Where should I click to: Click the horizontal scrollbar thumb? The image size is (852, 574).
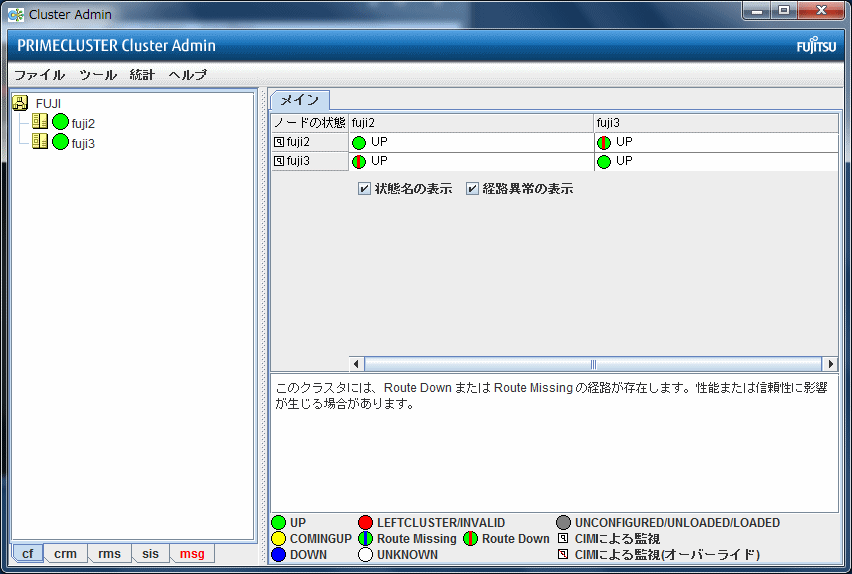[593, 364]
